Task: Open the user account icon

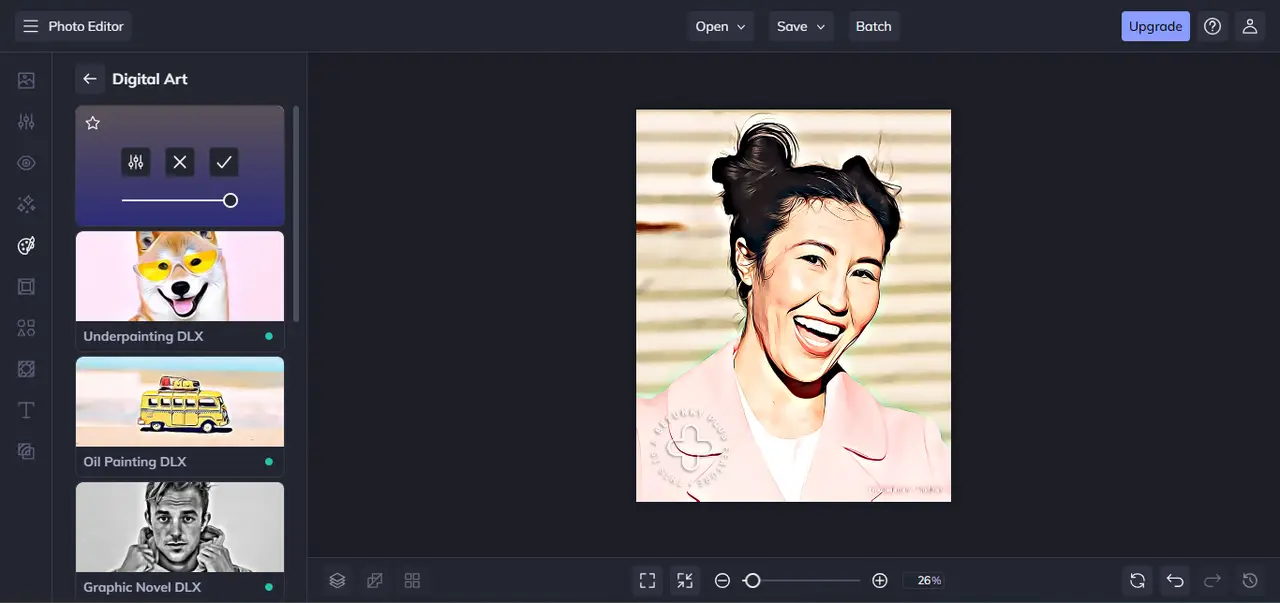Action: click(x=1250, y=26)
